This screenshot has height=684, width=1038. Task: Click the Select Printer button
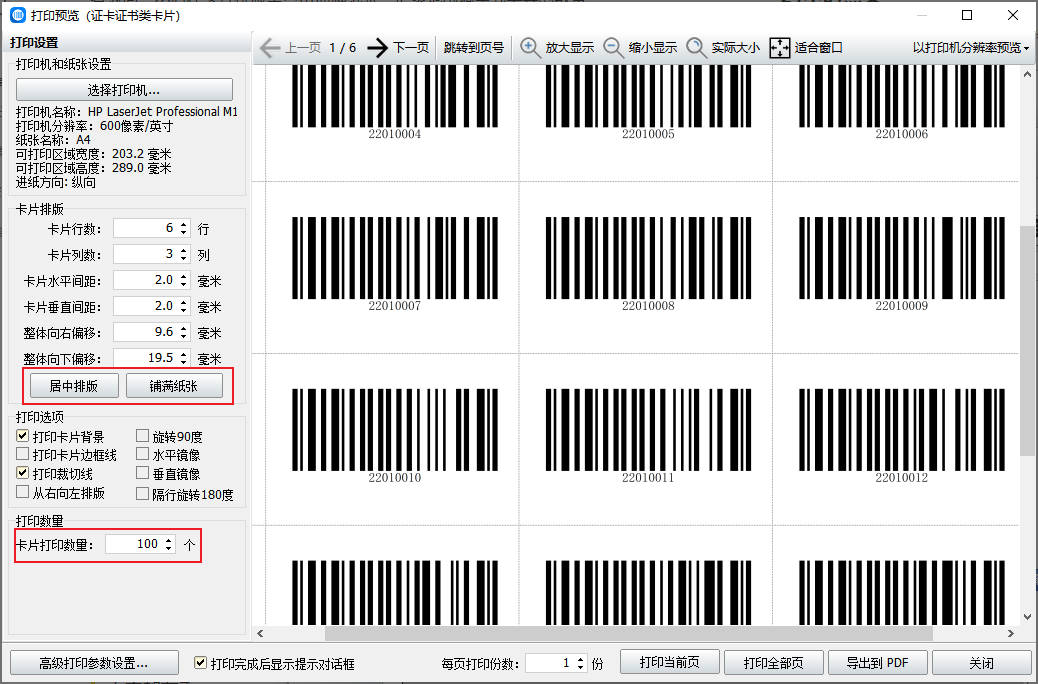[124, 90]
